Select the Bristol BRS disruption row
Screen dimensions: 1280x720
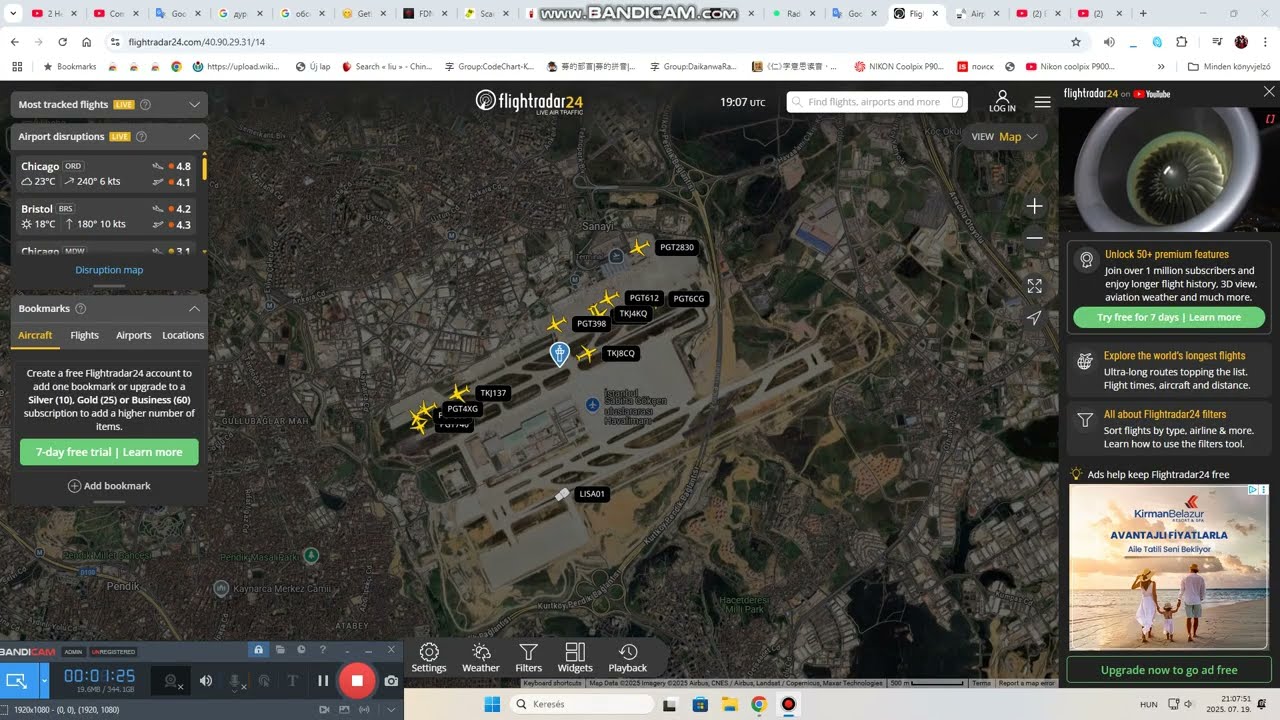click(x=106, y=217)
